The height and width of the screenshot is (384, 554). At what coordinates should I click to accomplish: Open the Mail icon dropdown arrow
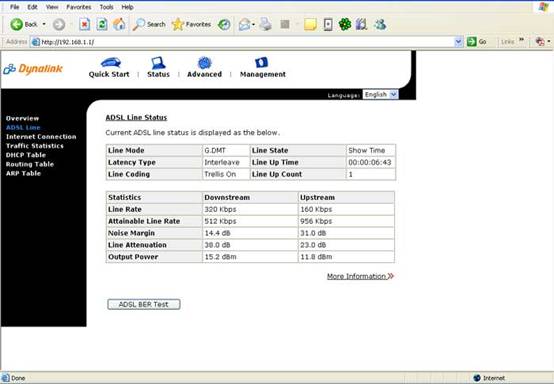click(253, 24)
